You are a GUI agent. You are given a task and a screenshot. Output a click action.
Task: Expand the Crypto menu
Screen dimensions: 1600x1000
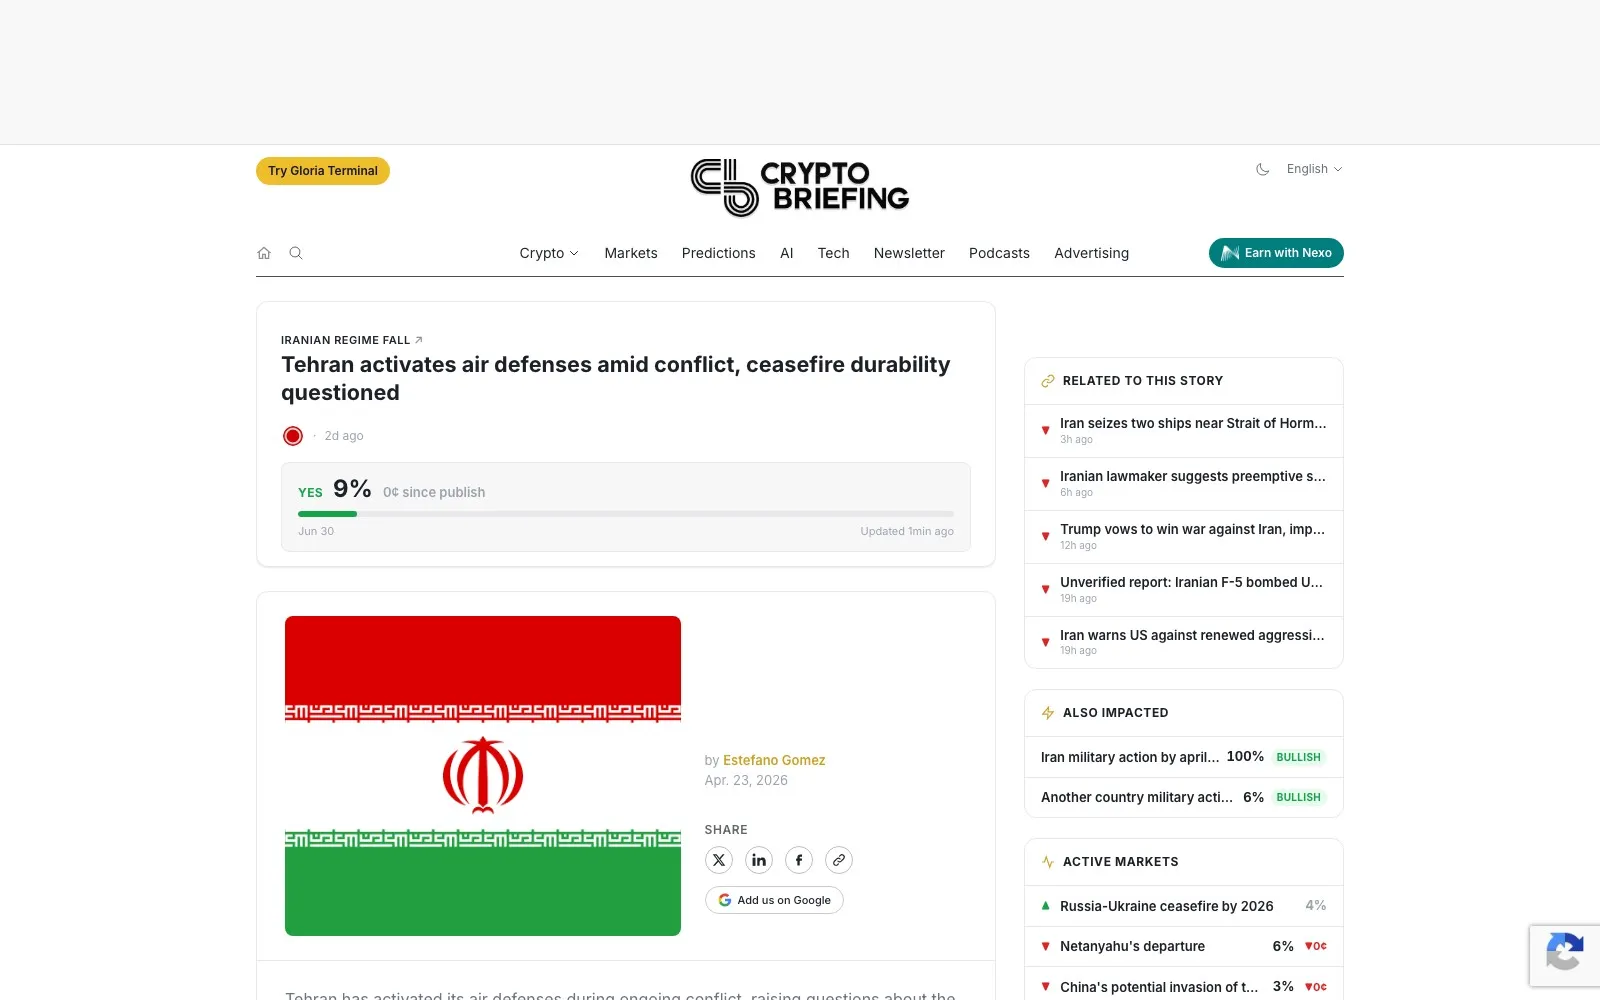point(549,253)
